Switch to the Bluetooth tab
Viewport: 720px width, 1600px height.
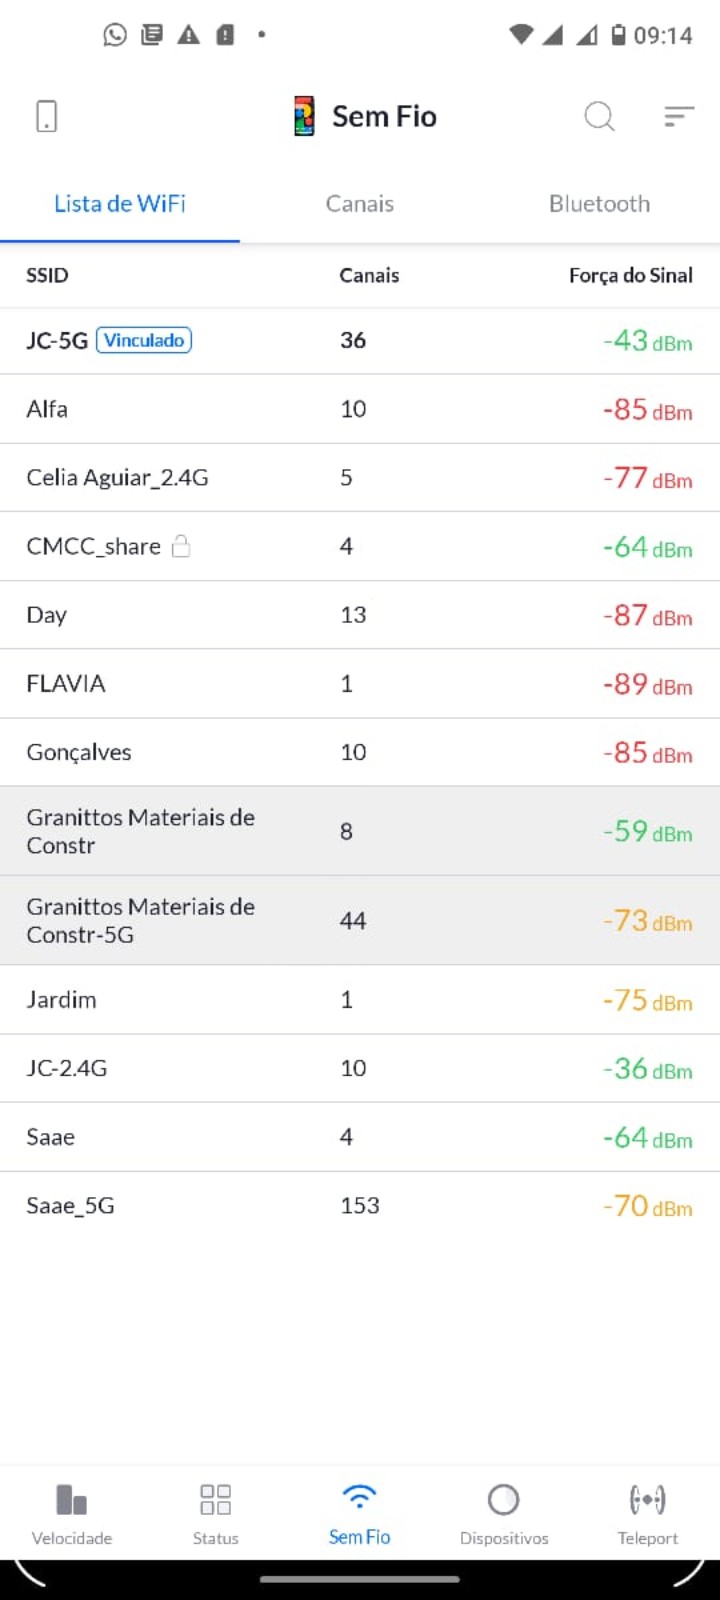[x=599, y=204]
